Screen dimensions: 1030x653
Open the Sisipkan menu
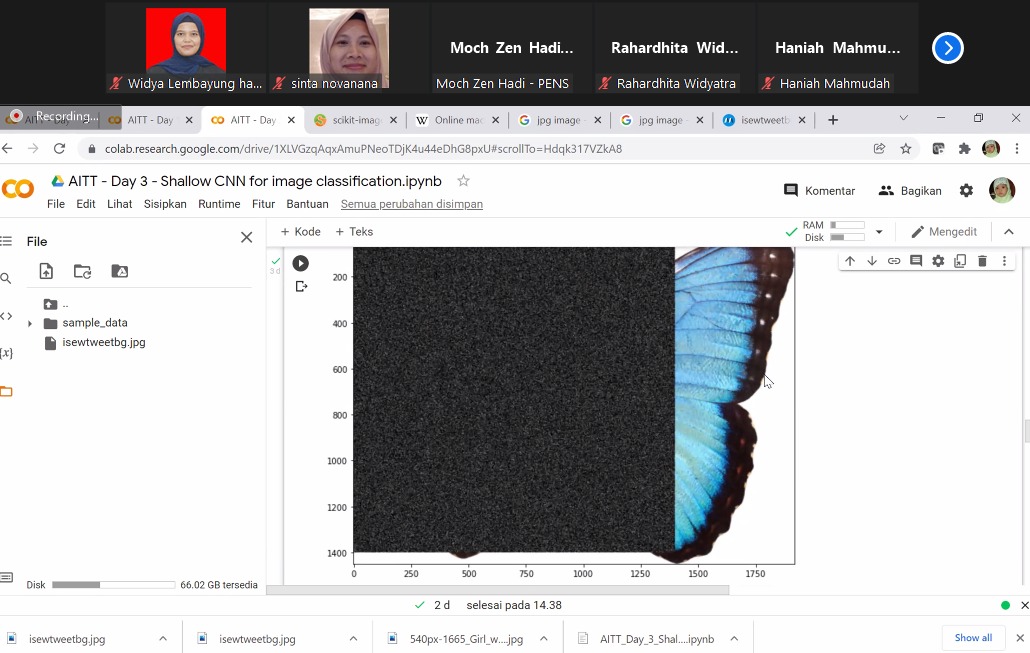[x=165, y=204]
